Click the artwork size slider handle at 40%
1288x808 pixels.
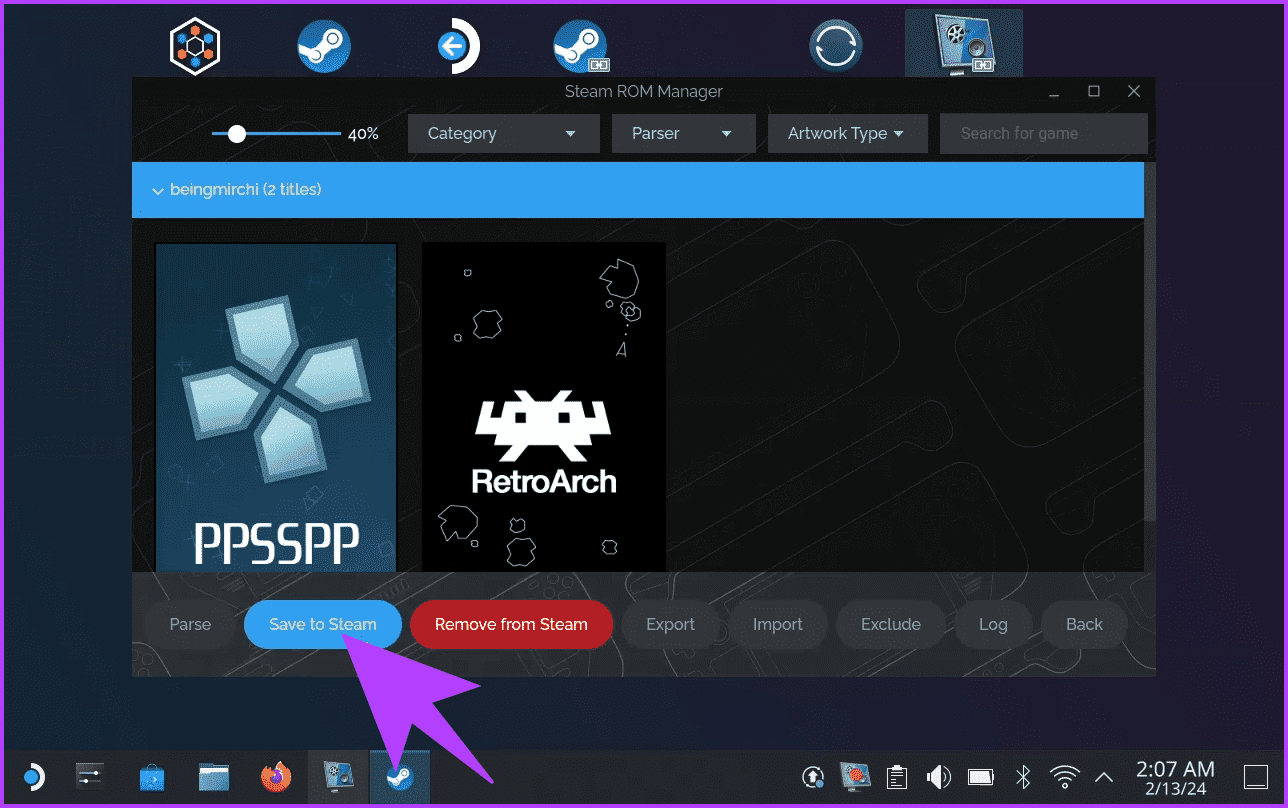237,133
